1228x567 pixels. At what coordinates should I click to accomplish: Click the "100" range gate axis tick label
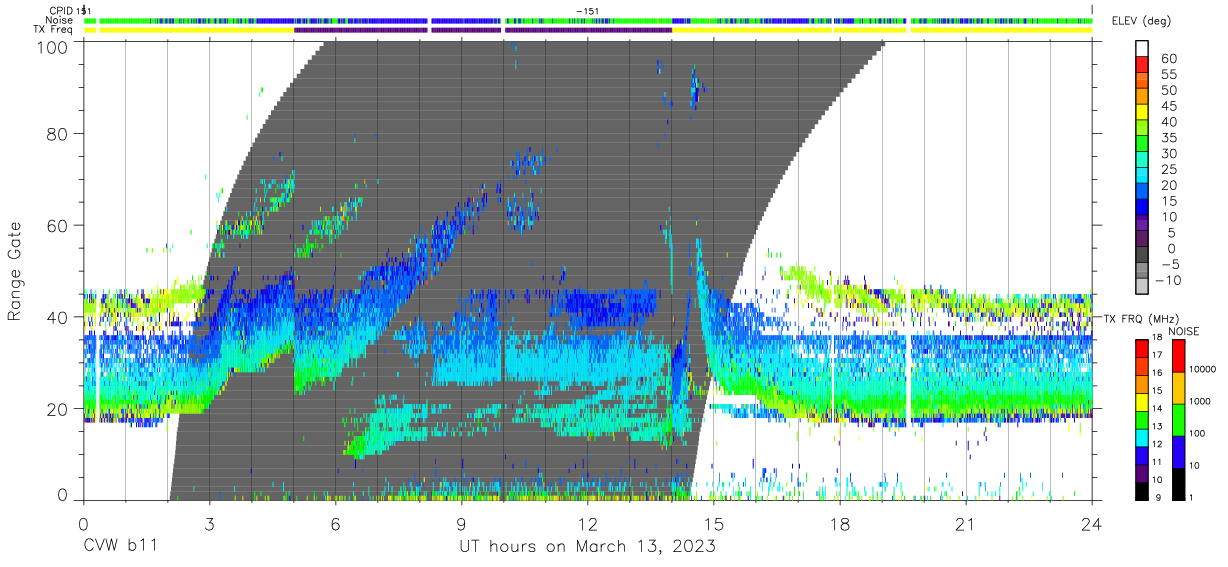(x=53, y=46)
